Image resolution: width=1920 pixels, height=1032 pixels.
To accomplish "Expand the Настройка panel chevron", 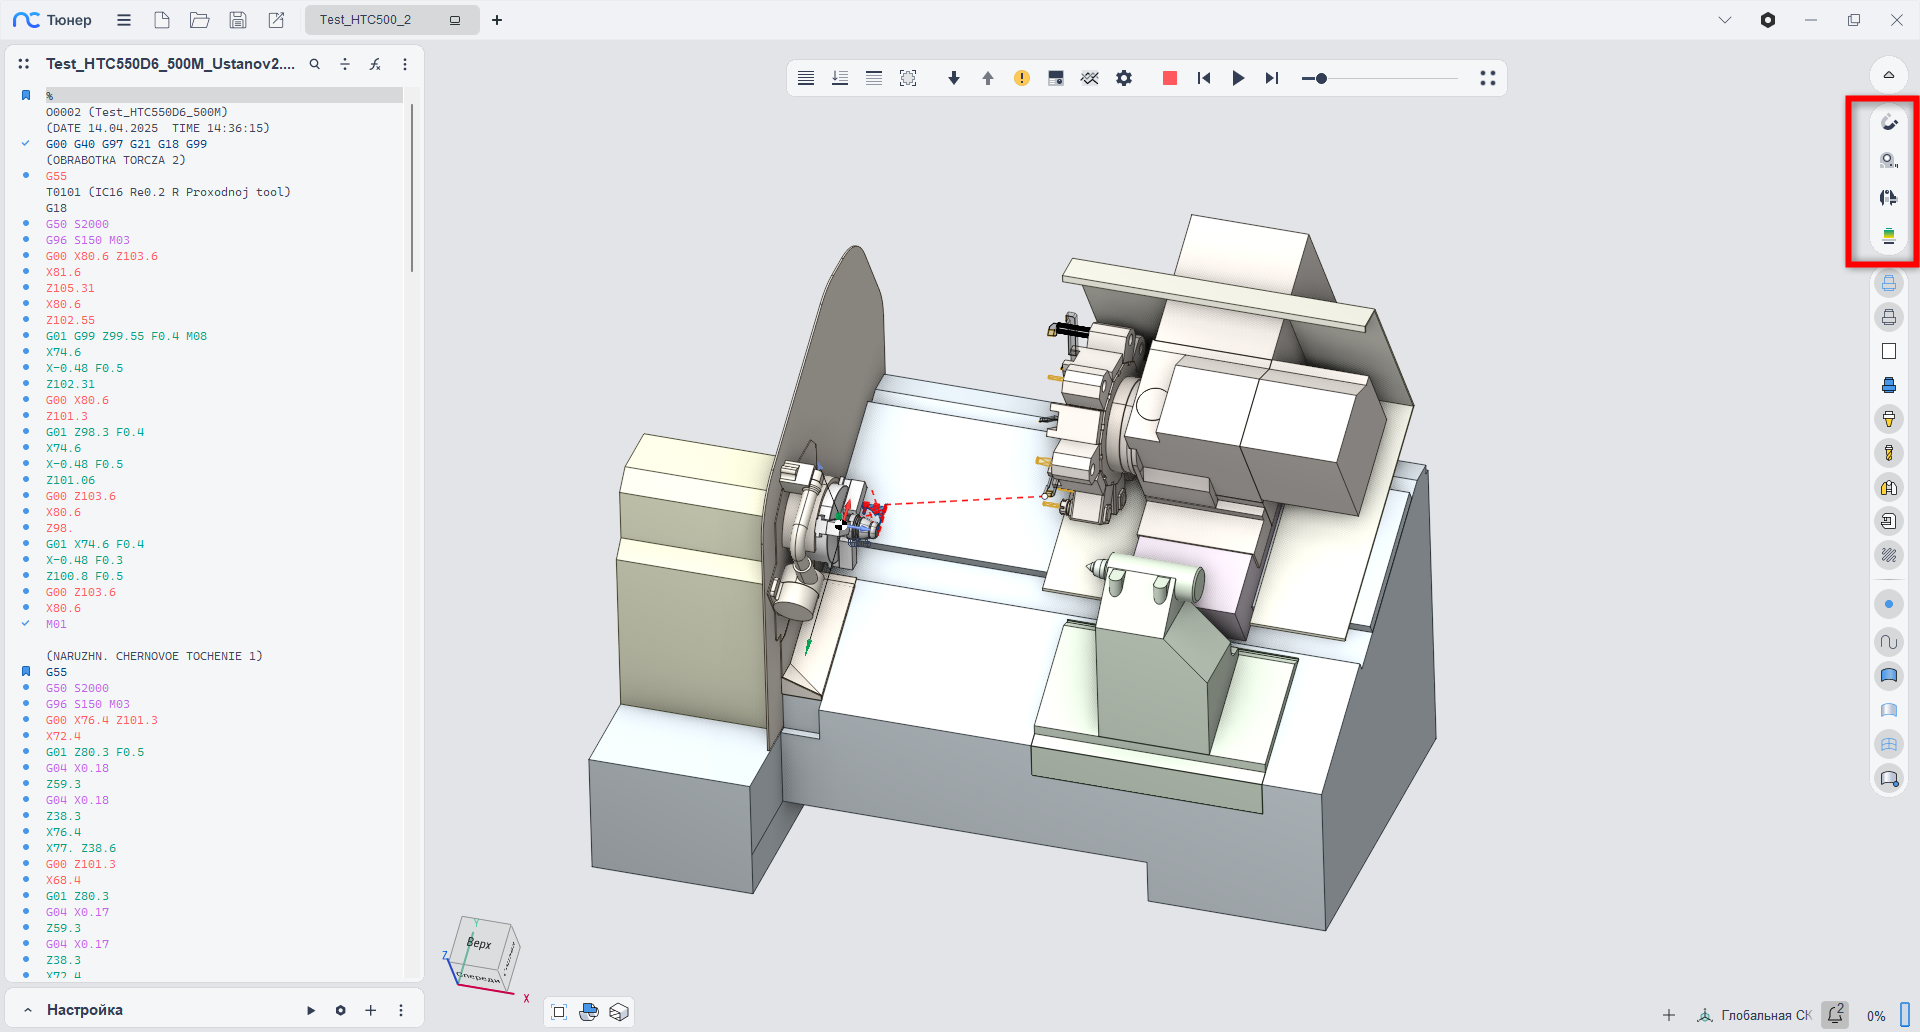I will 28,1010.
